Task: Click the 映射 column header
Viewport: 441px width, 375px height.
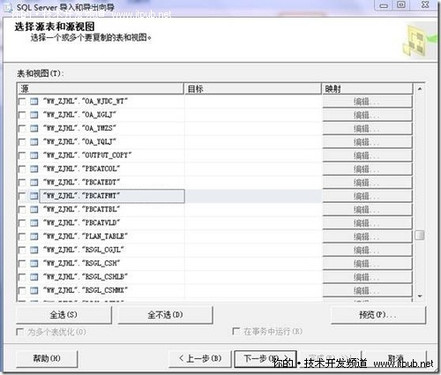Action: pos(367,89)
